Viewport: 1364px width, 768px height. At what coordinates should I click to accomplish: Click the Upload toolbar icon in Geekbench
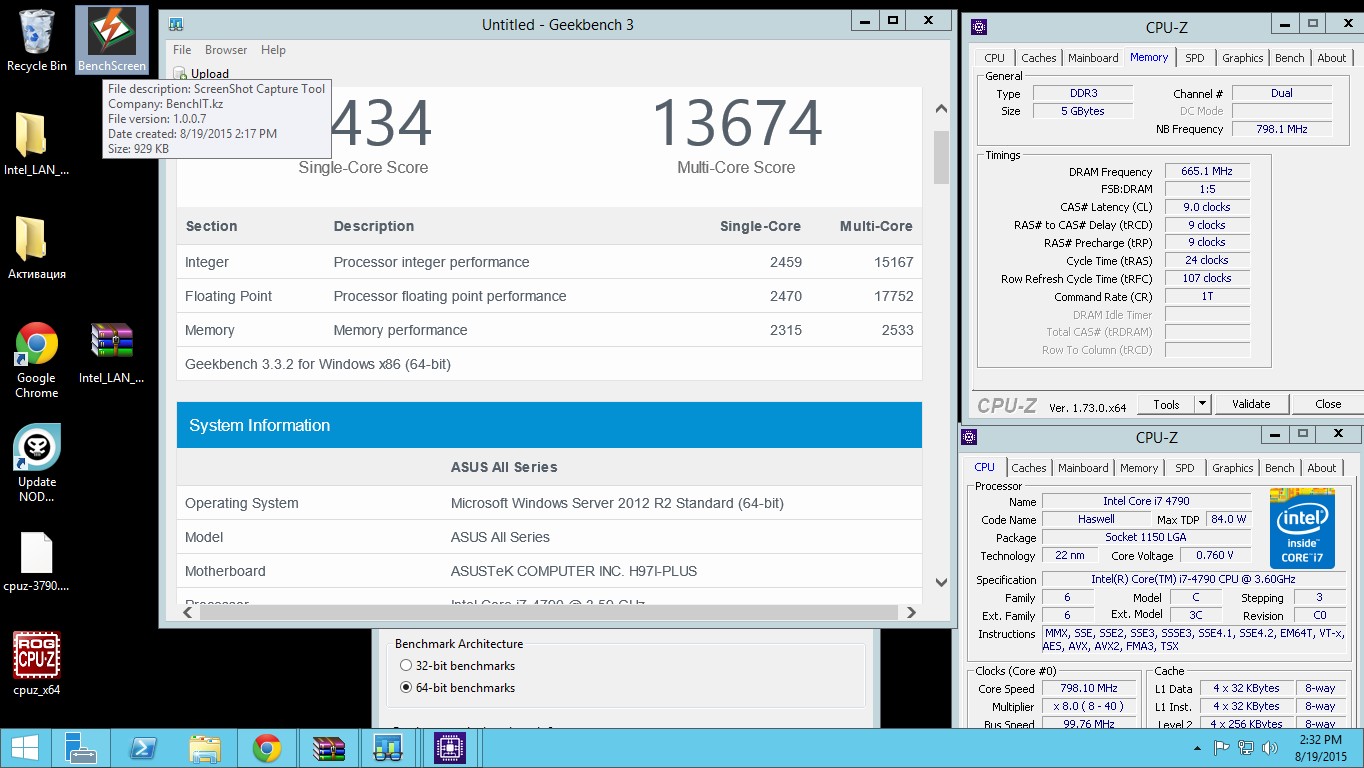(x=180, y=74)
